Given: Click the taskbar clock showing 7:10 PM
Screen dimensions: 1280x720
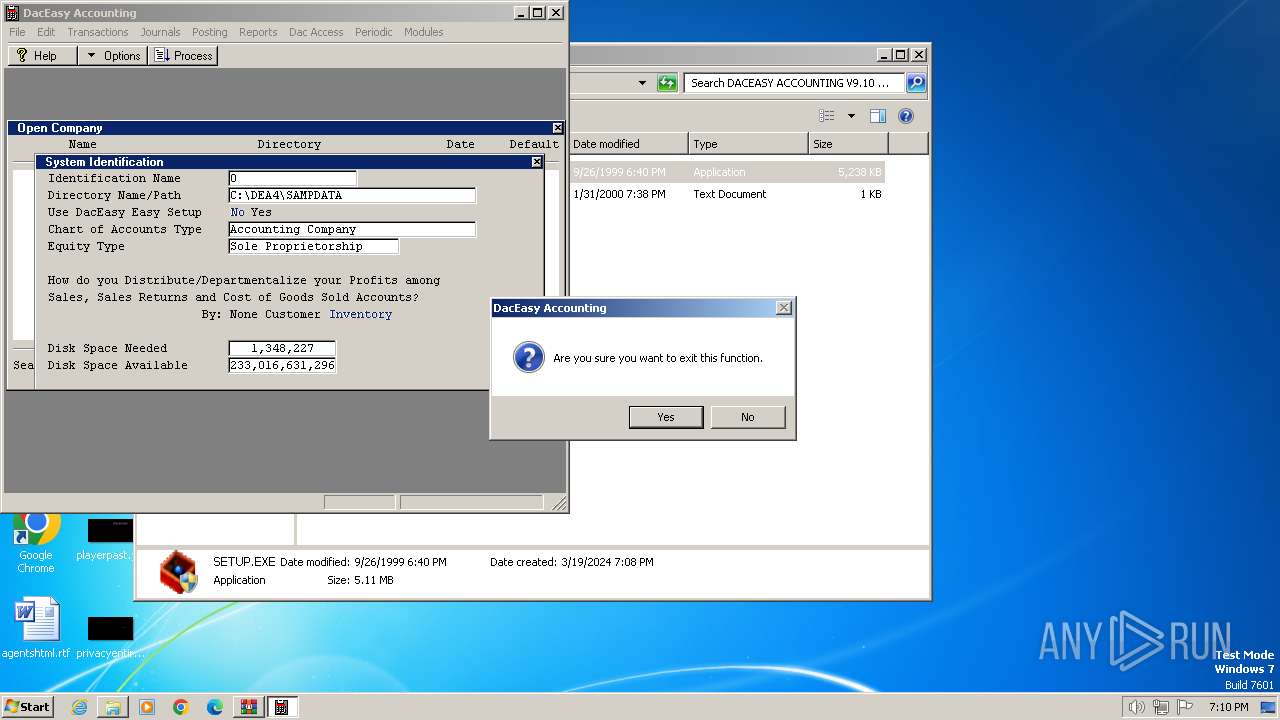Looking at the screenshot, I should [1229, 707].
